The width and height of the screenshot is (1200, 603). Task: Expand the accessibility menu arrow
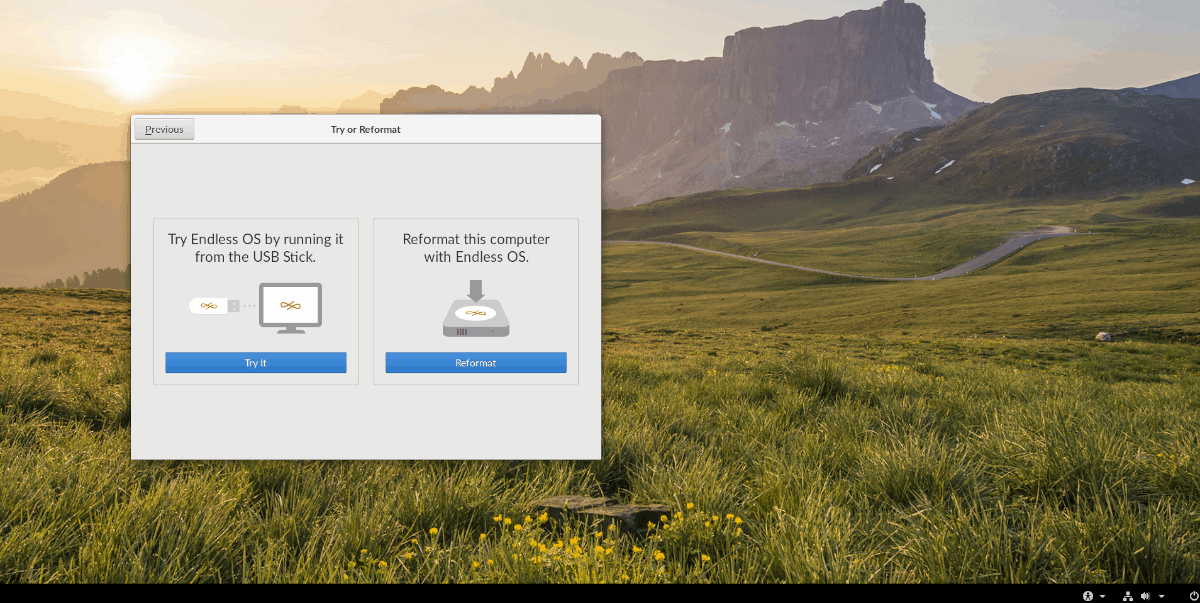pyautogui.click(x=1102, y=596)
